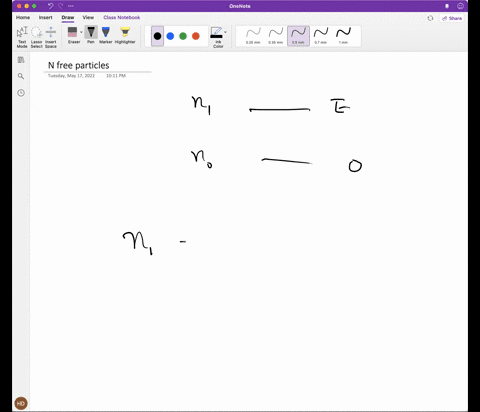Show recent notes clock icon
Screen dimensions: 480x412
tap(21, 93)
